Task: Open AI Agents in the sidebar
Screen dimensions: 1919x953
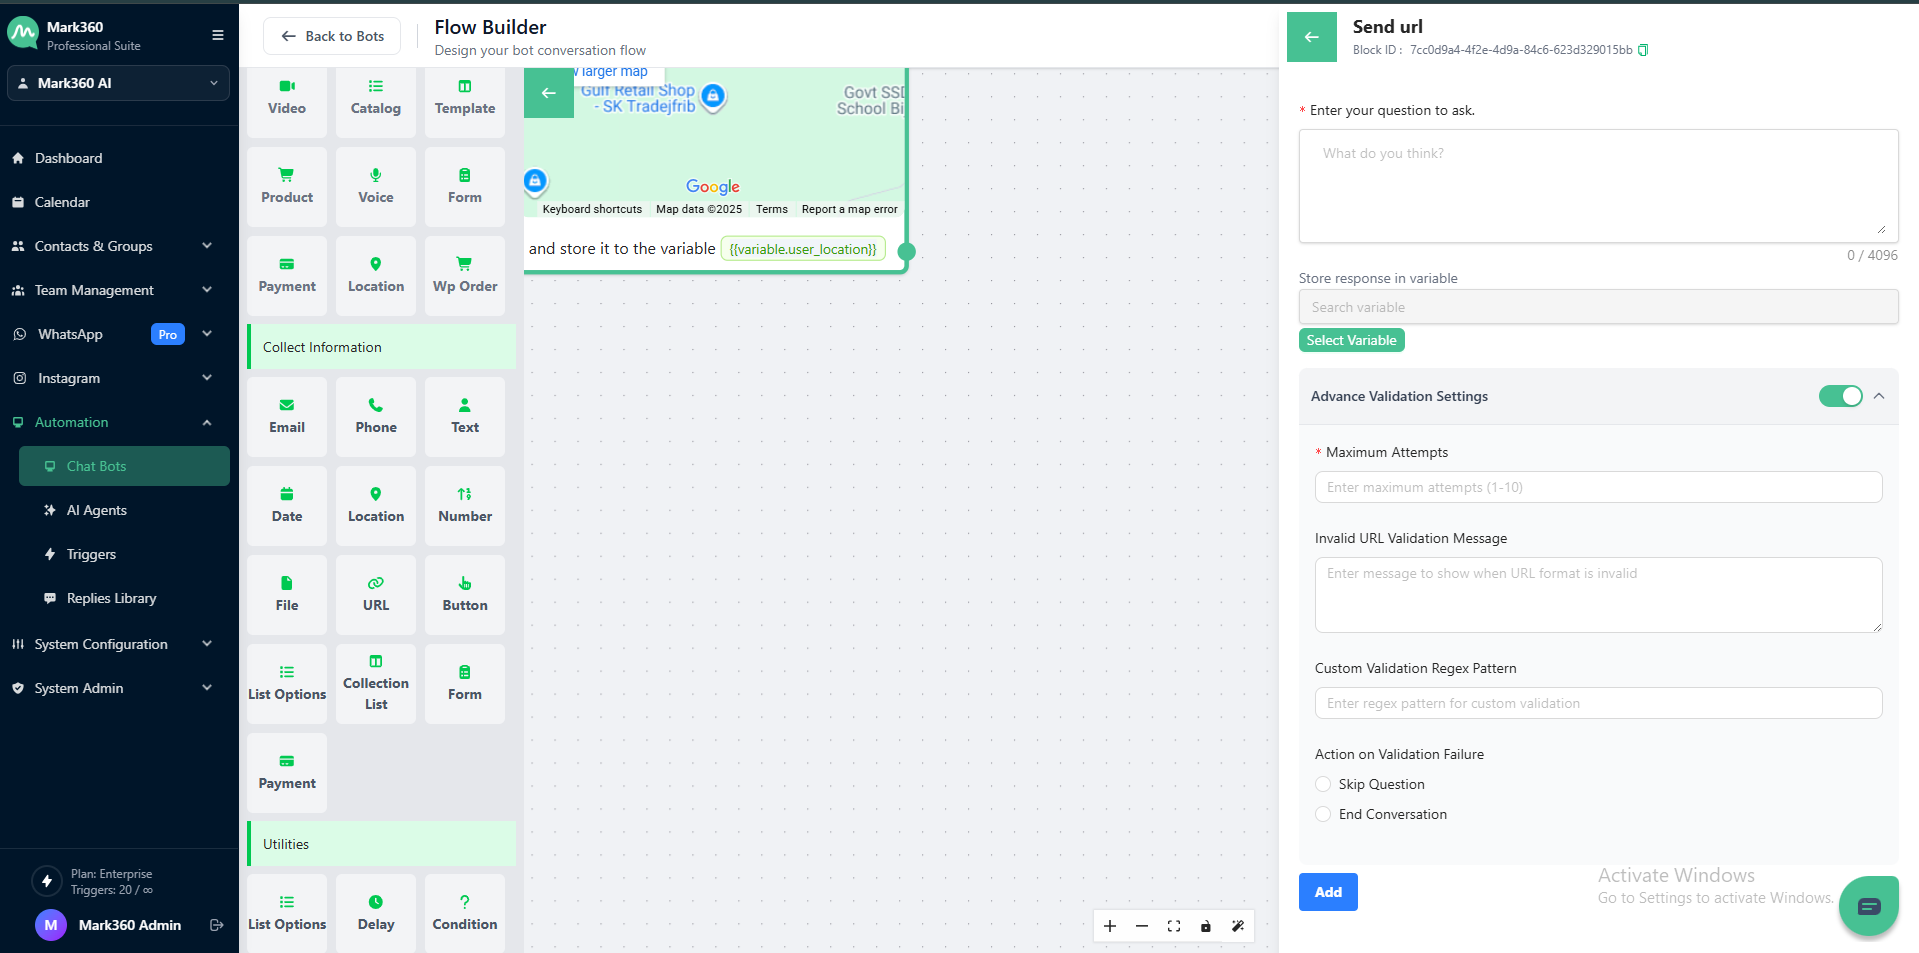Action: pyautogui.click(x=97, y=510)
